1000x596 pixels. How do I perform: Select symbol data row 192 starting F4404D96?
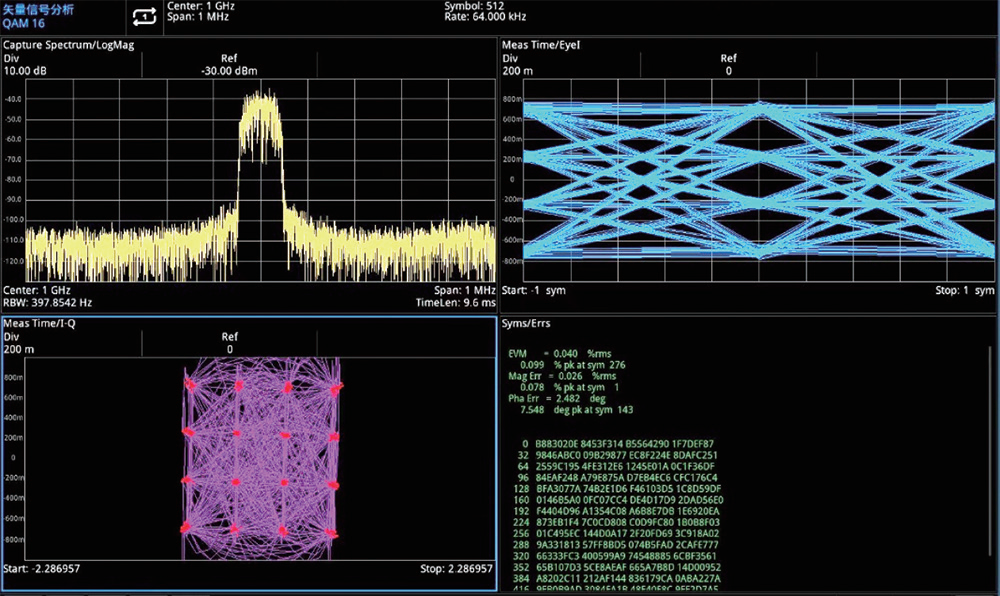pyautogui.click(x=616, y=511)
